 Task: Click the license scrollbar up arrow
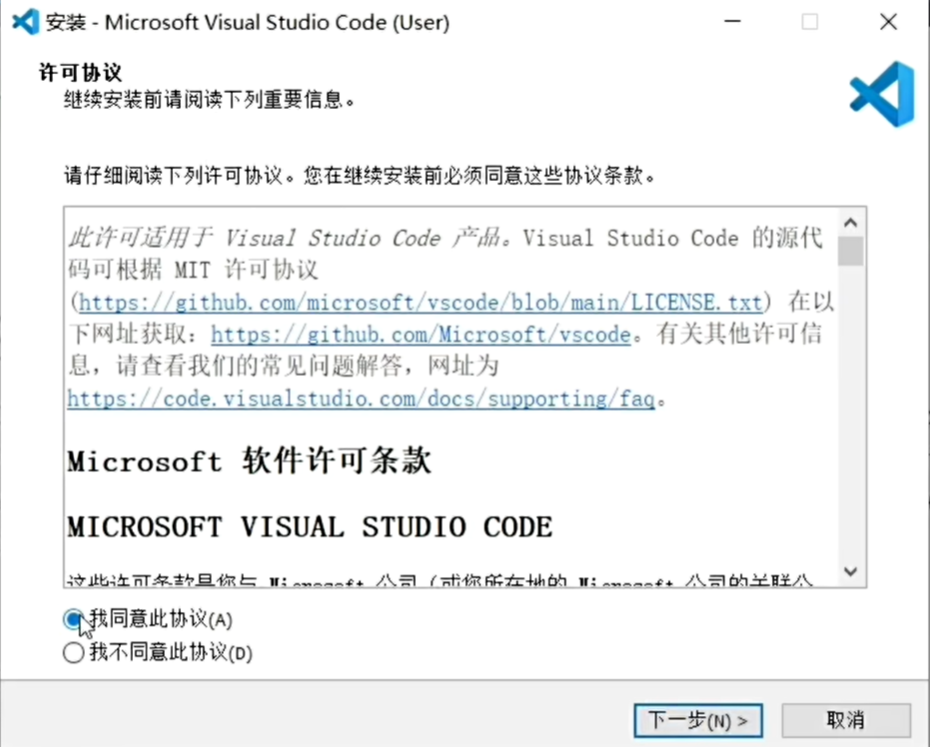(851, 222)
